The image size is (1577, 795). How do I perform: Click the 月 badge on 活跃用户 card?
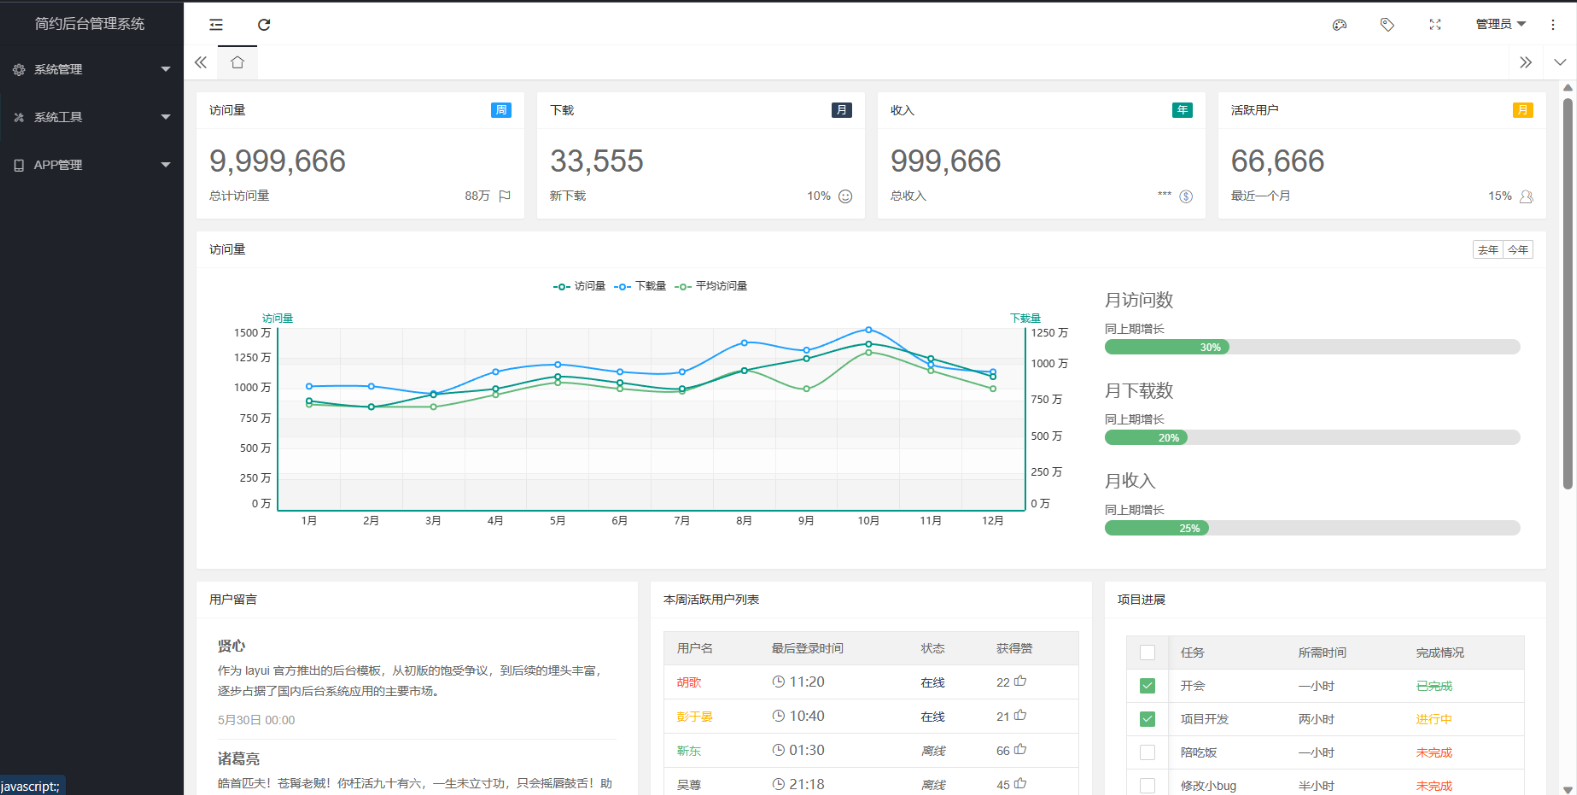pyautogui.click(x=1523, y=110)
